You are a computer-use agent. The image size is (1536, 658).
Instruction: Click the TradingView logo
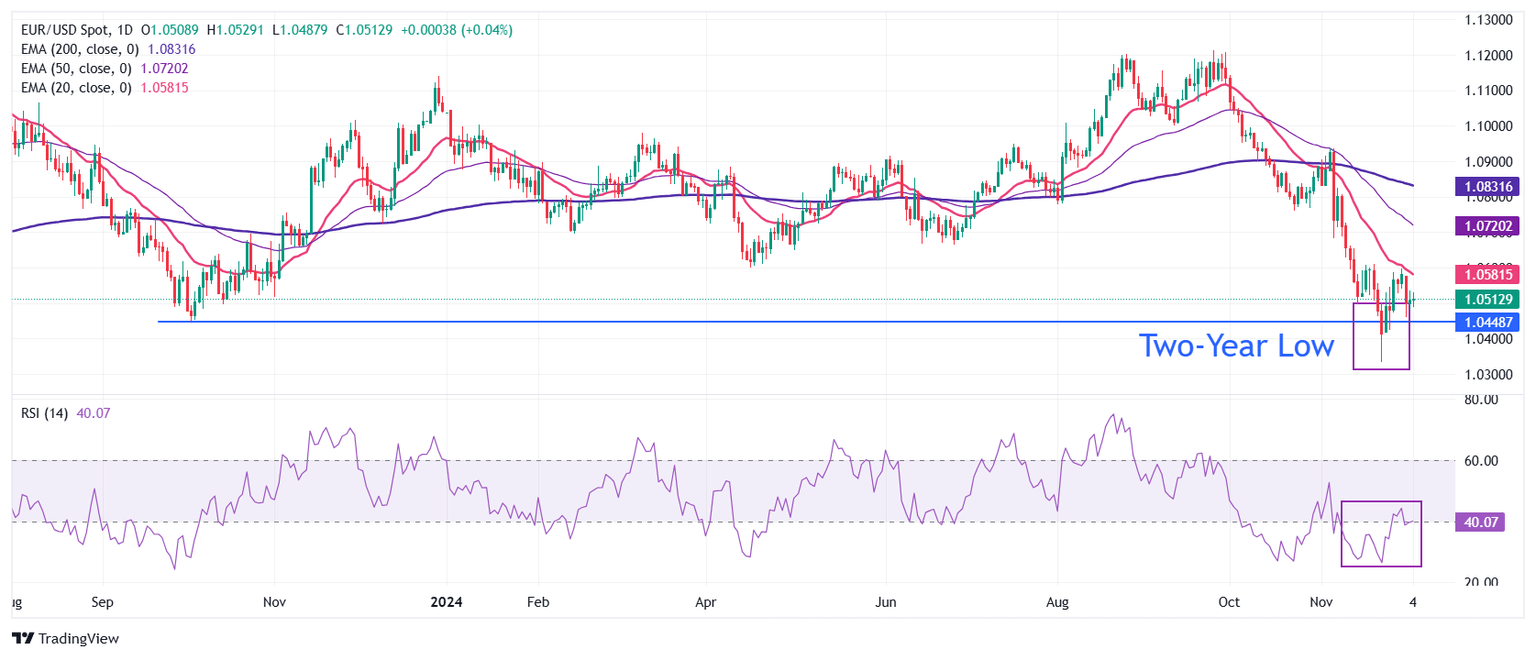click(x=65, y=638)
